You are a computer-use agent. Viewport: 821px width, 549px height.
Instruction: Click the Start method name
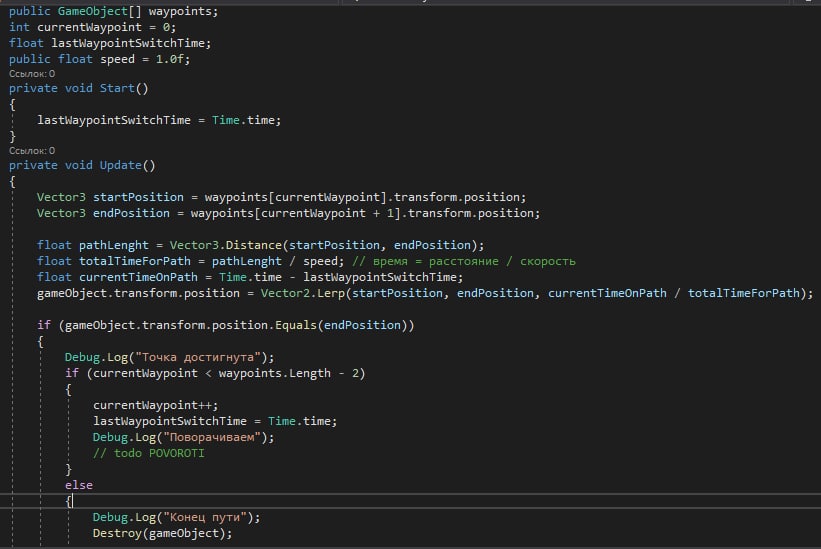coord(117,88)
